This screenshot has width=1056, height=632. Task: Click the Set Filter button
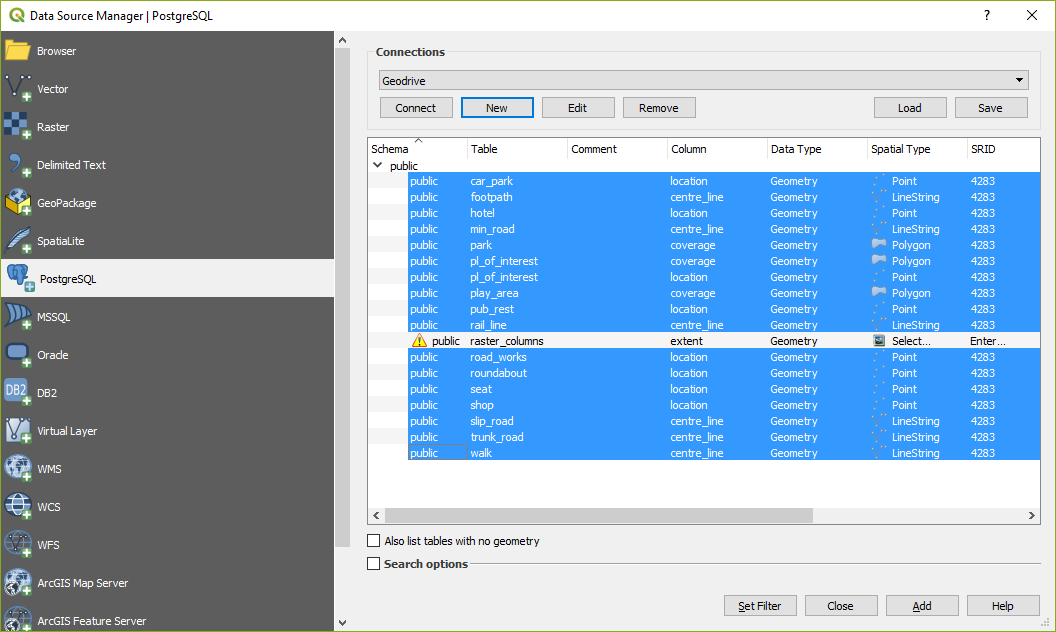pos(760,606)
